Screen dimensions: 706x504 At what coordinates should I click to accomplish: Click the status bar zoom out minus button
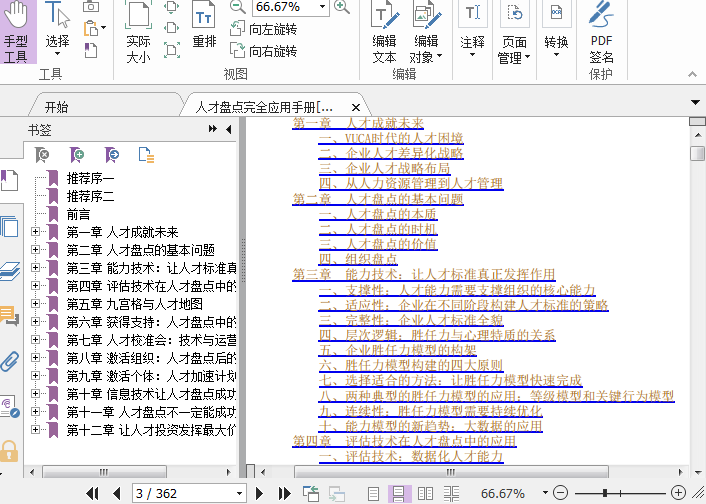pyautogui.click(x=561, y=493)
